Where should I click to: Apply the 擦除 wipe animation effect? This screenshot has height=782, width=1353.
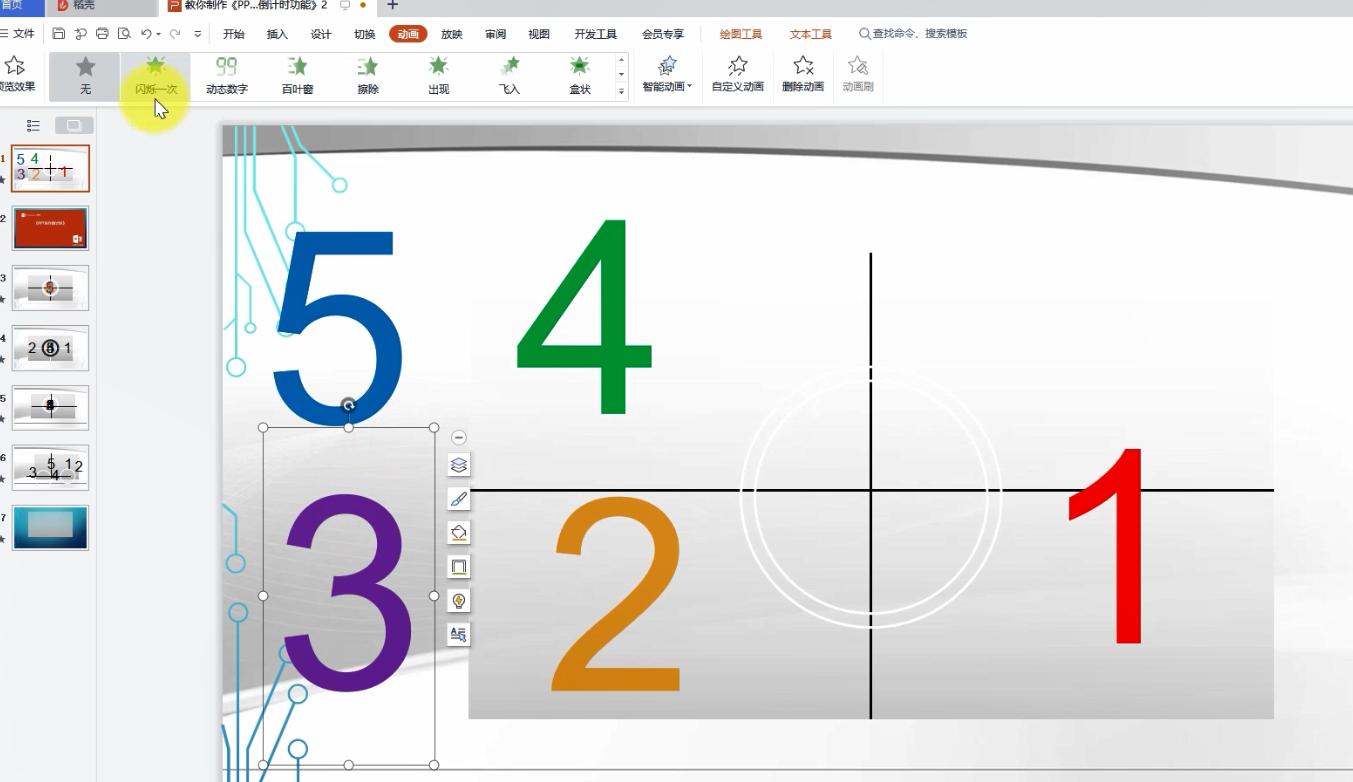tap(368, 76)
